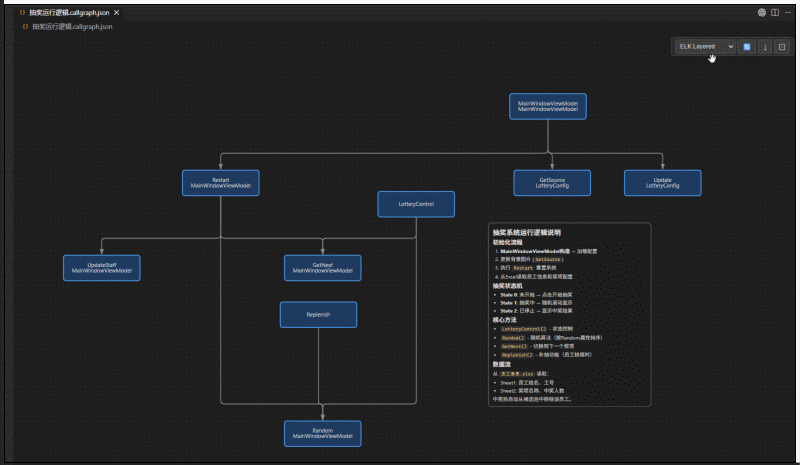Click the split editor icon

tap(775, 12)
